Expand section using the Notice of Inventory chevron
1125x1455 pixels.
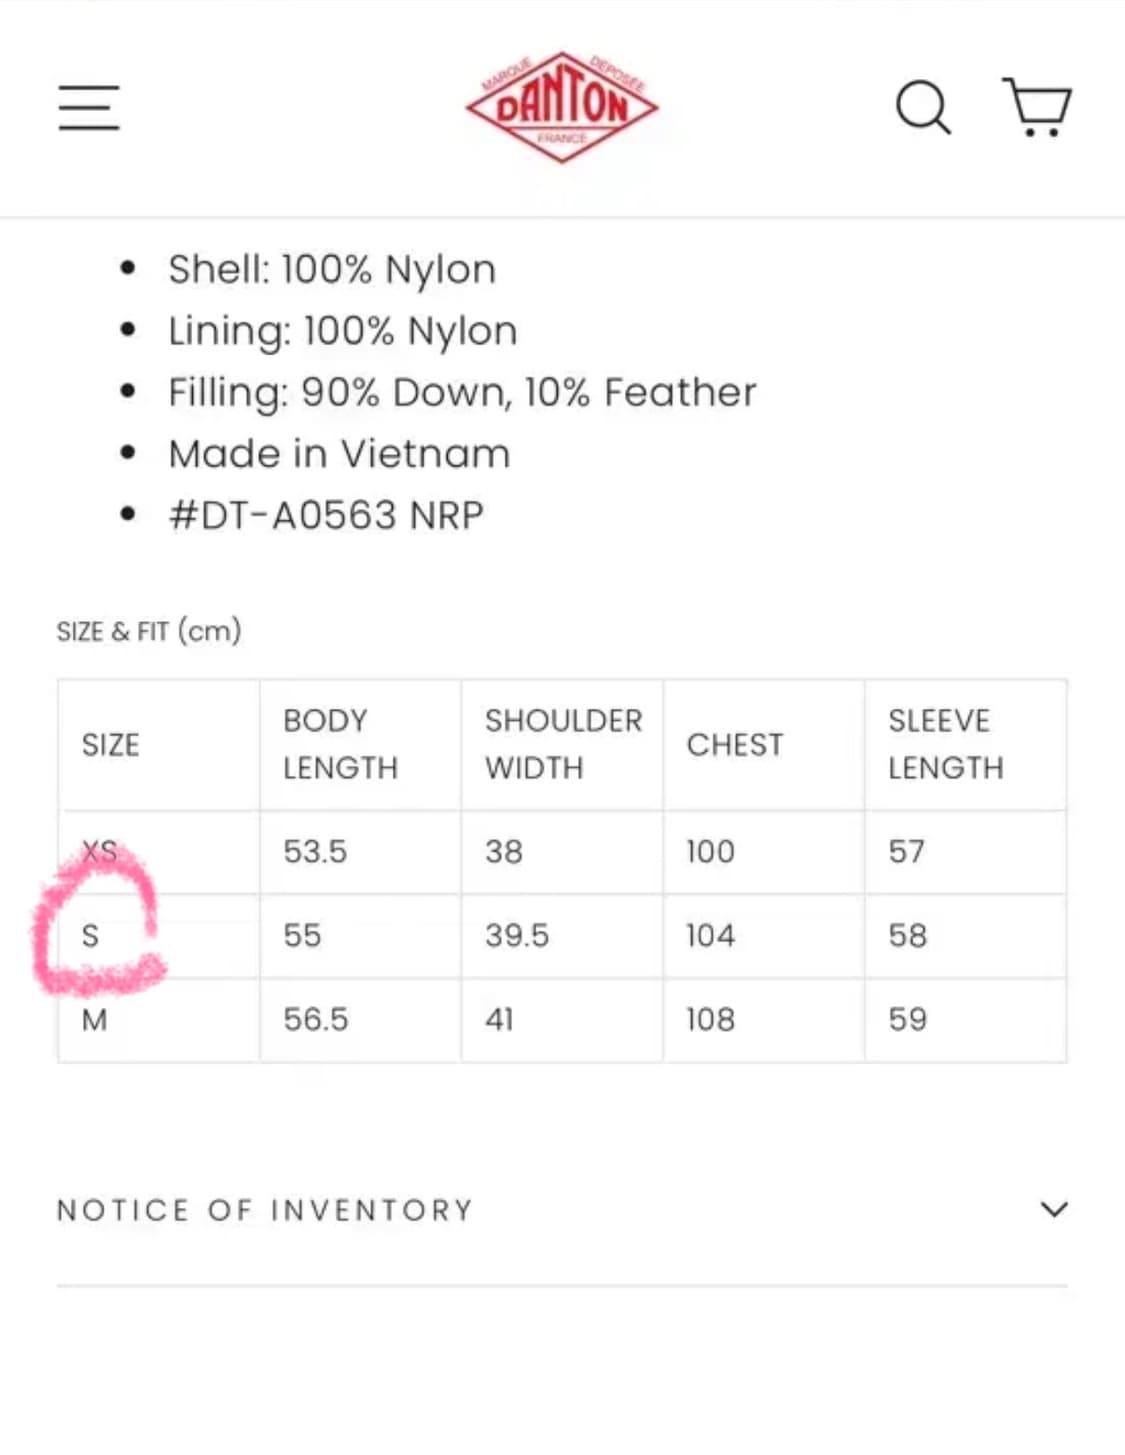click(x=1054, y=1209)
